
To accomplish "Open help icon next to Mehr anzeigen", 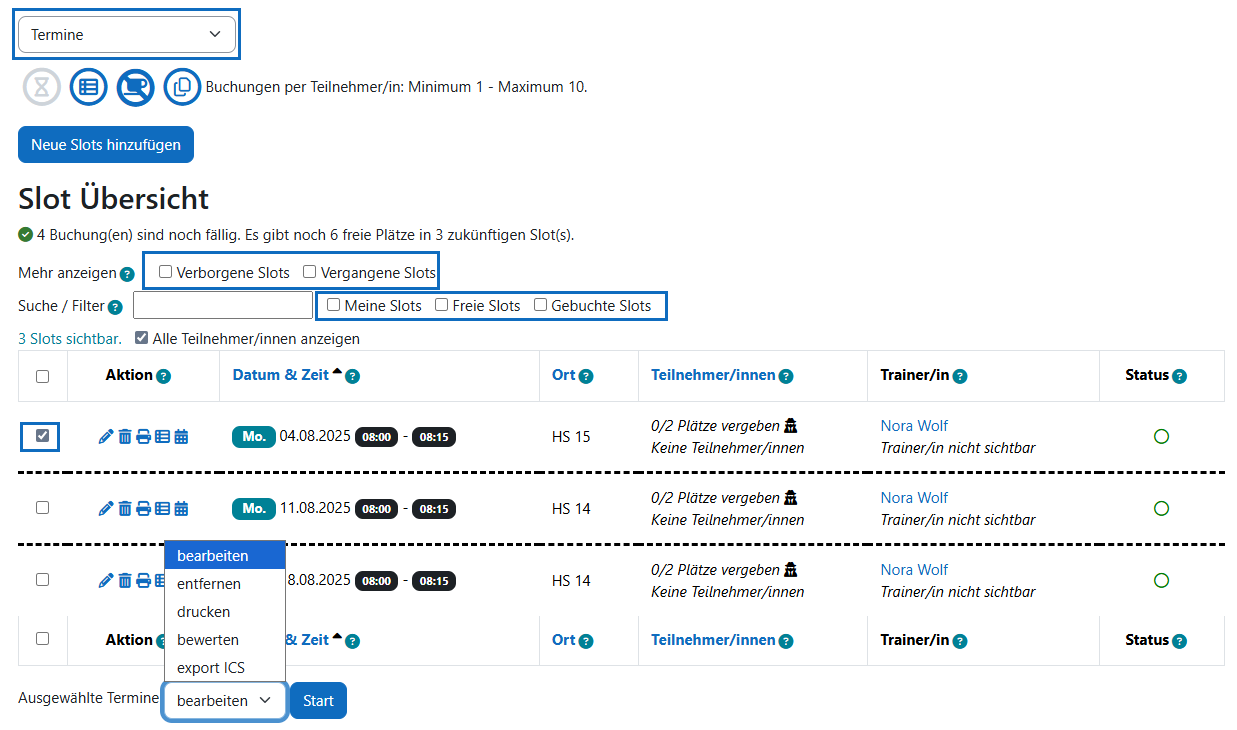I will 127,274.
